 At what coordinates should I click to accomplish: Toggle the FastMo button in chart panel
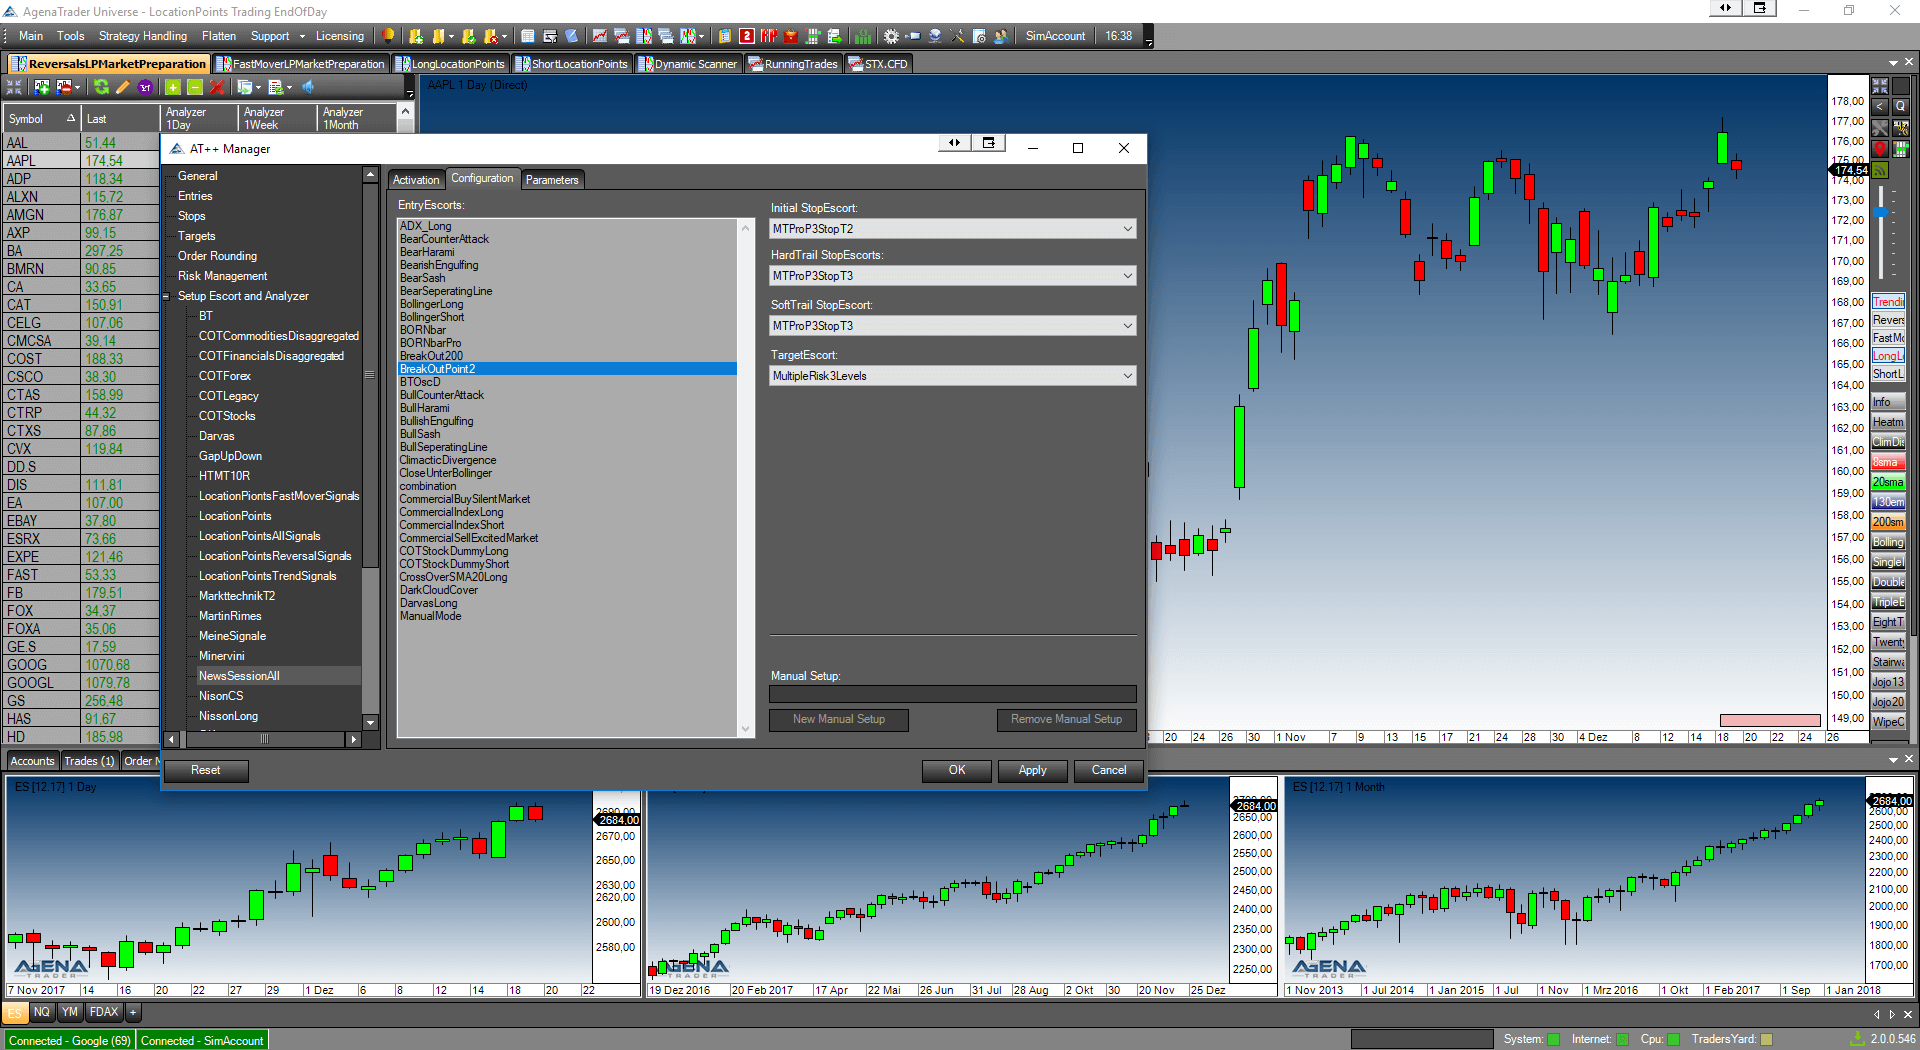tap(1888, 338)
